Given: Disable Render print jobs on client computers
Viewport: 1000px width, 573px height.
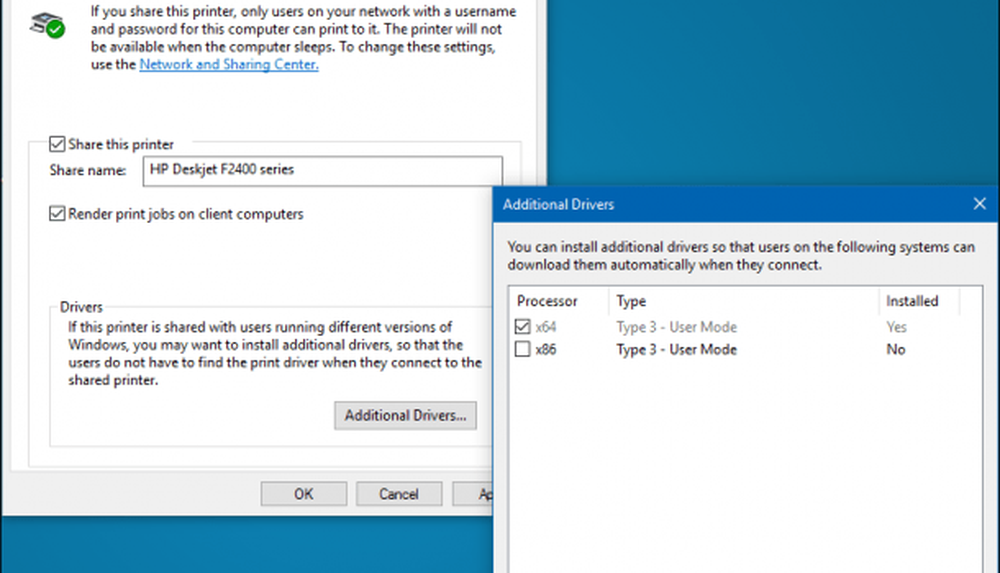Looking at the screenshot, I should point(57,213).
